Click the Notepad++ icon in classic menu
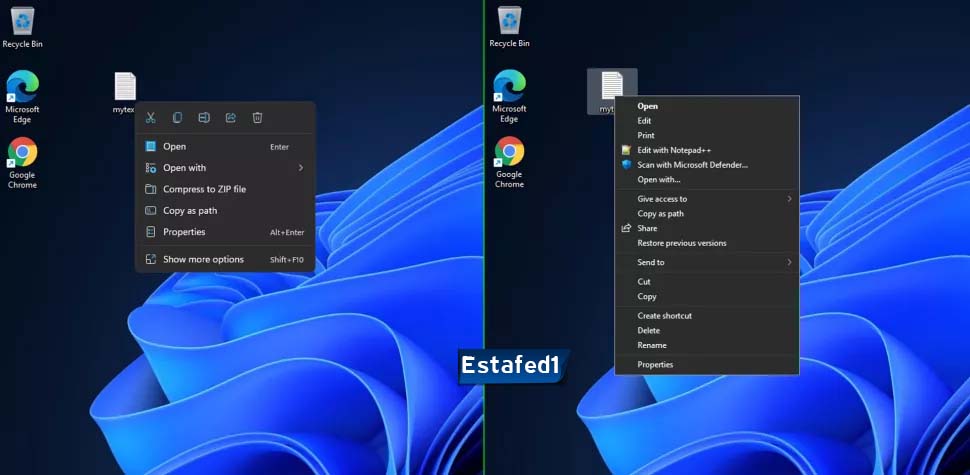970x475 pixels. 626,150
